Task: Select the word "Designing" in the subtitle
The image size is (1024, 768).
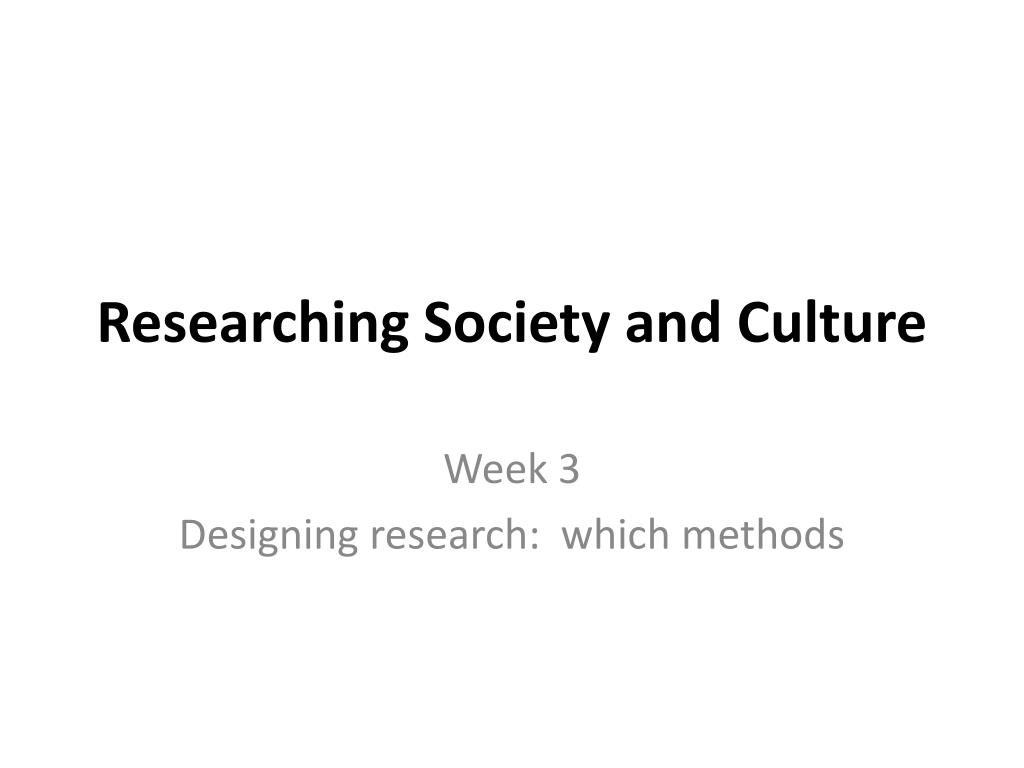Action: click(268, 536)
